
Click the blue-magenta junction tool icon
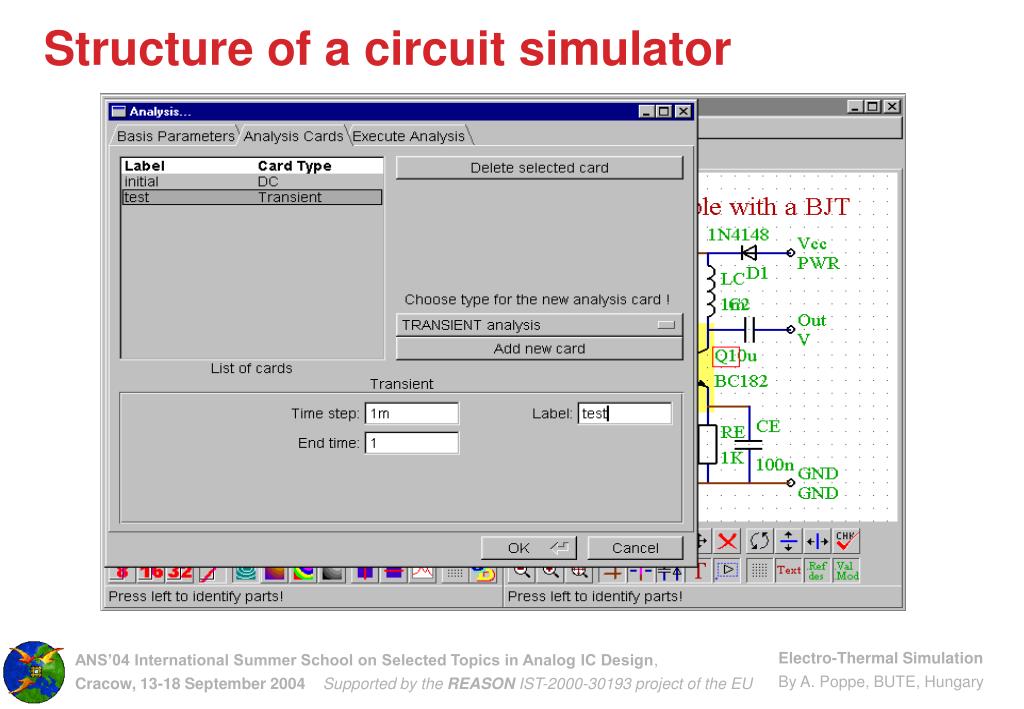pyautogui.click(x=641, y=573)
